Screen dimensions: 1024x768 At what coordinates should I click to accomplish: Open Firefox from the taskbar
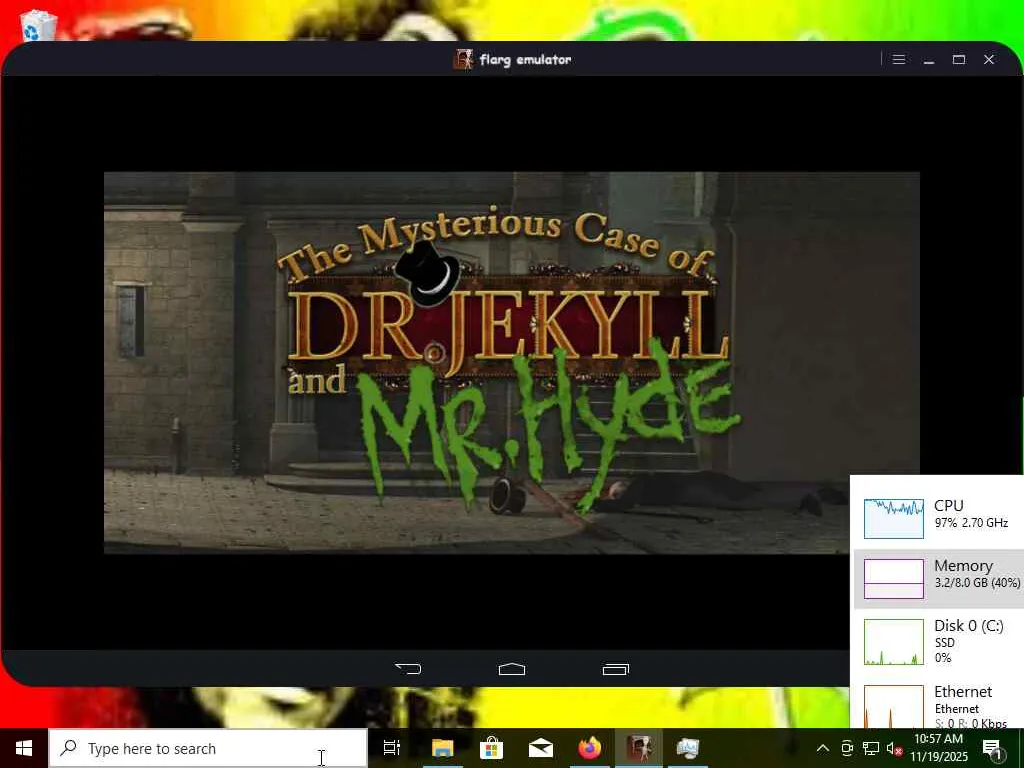pos(590,748)
